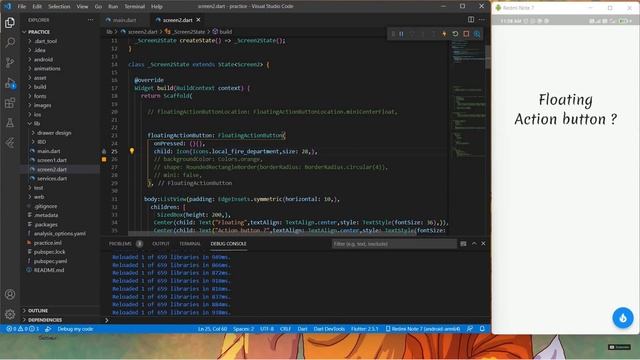Toggle the debug console filter options icon
The width and height of the screenshot is (640, 360).
[463, 244]
